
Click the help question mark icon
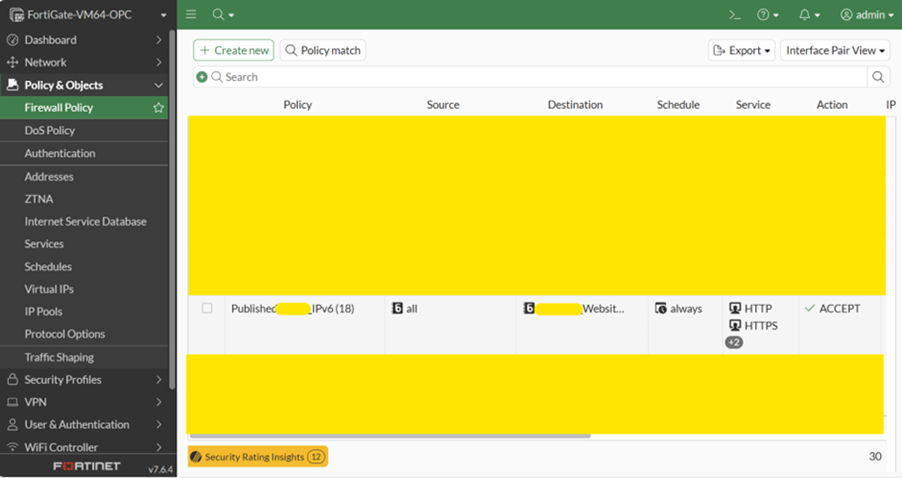click(x=767, y=15)
